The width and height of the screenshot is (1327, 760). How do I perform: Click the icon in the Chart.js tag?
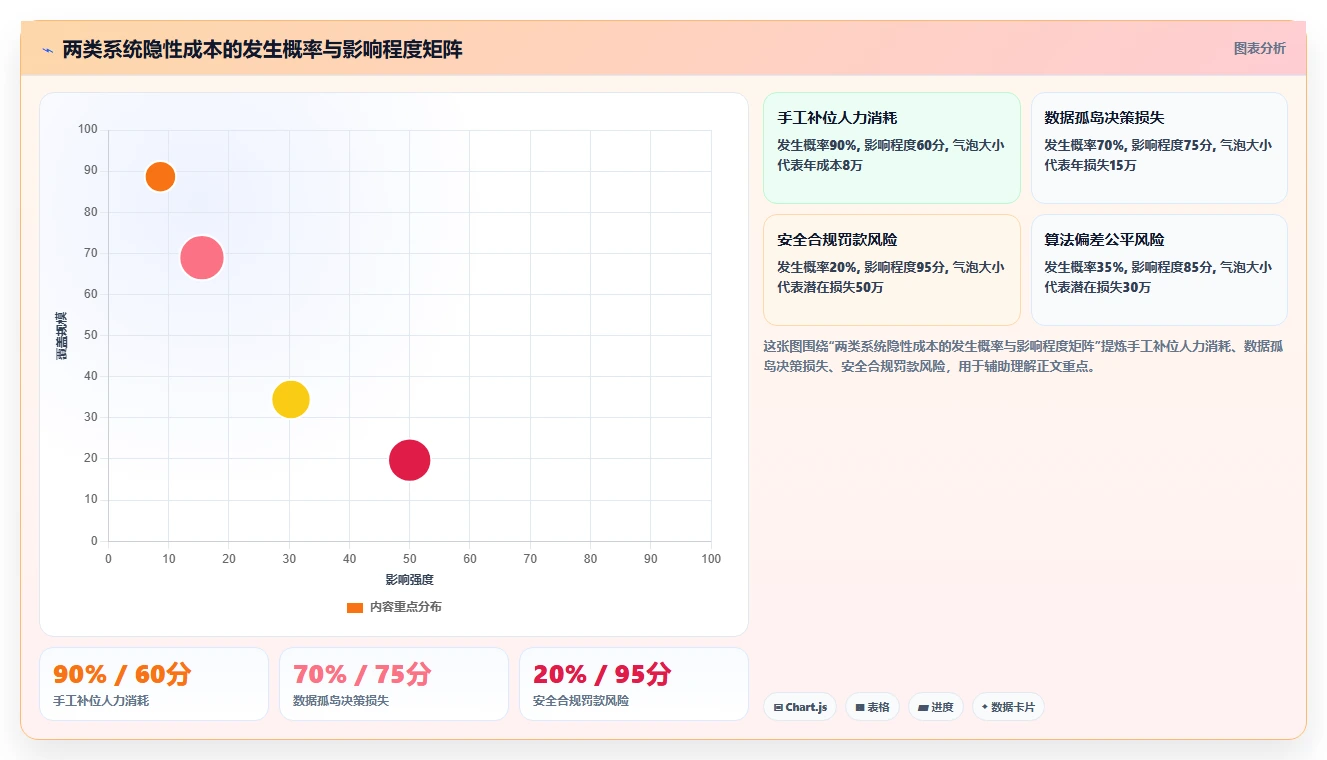click(x=778, y=707)
